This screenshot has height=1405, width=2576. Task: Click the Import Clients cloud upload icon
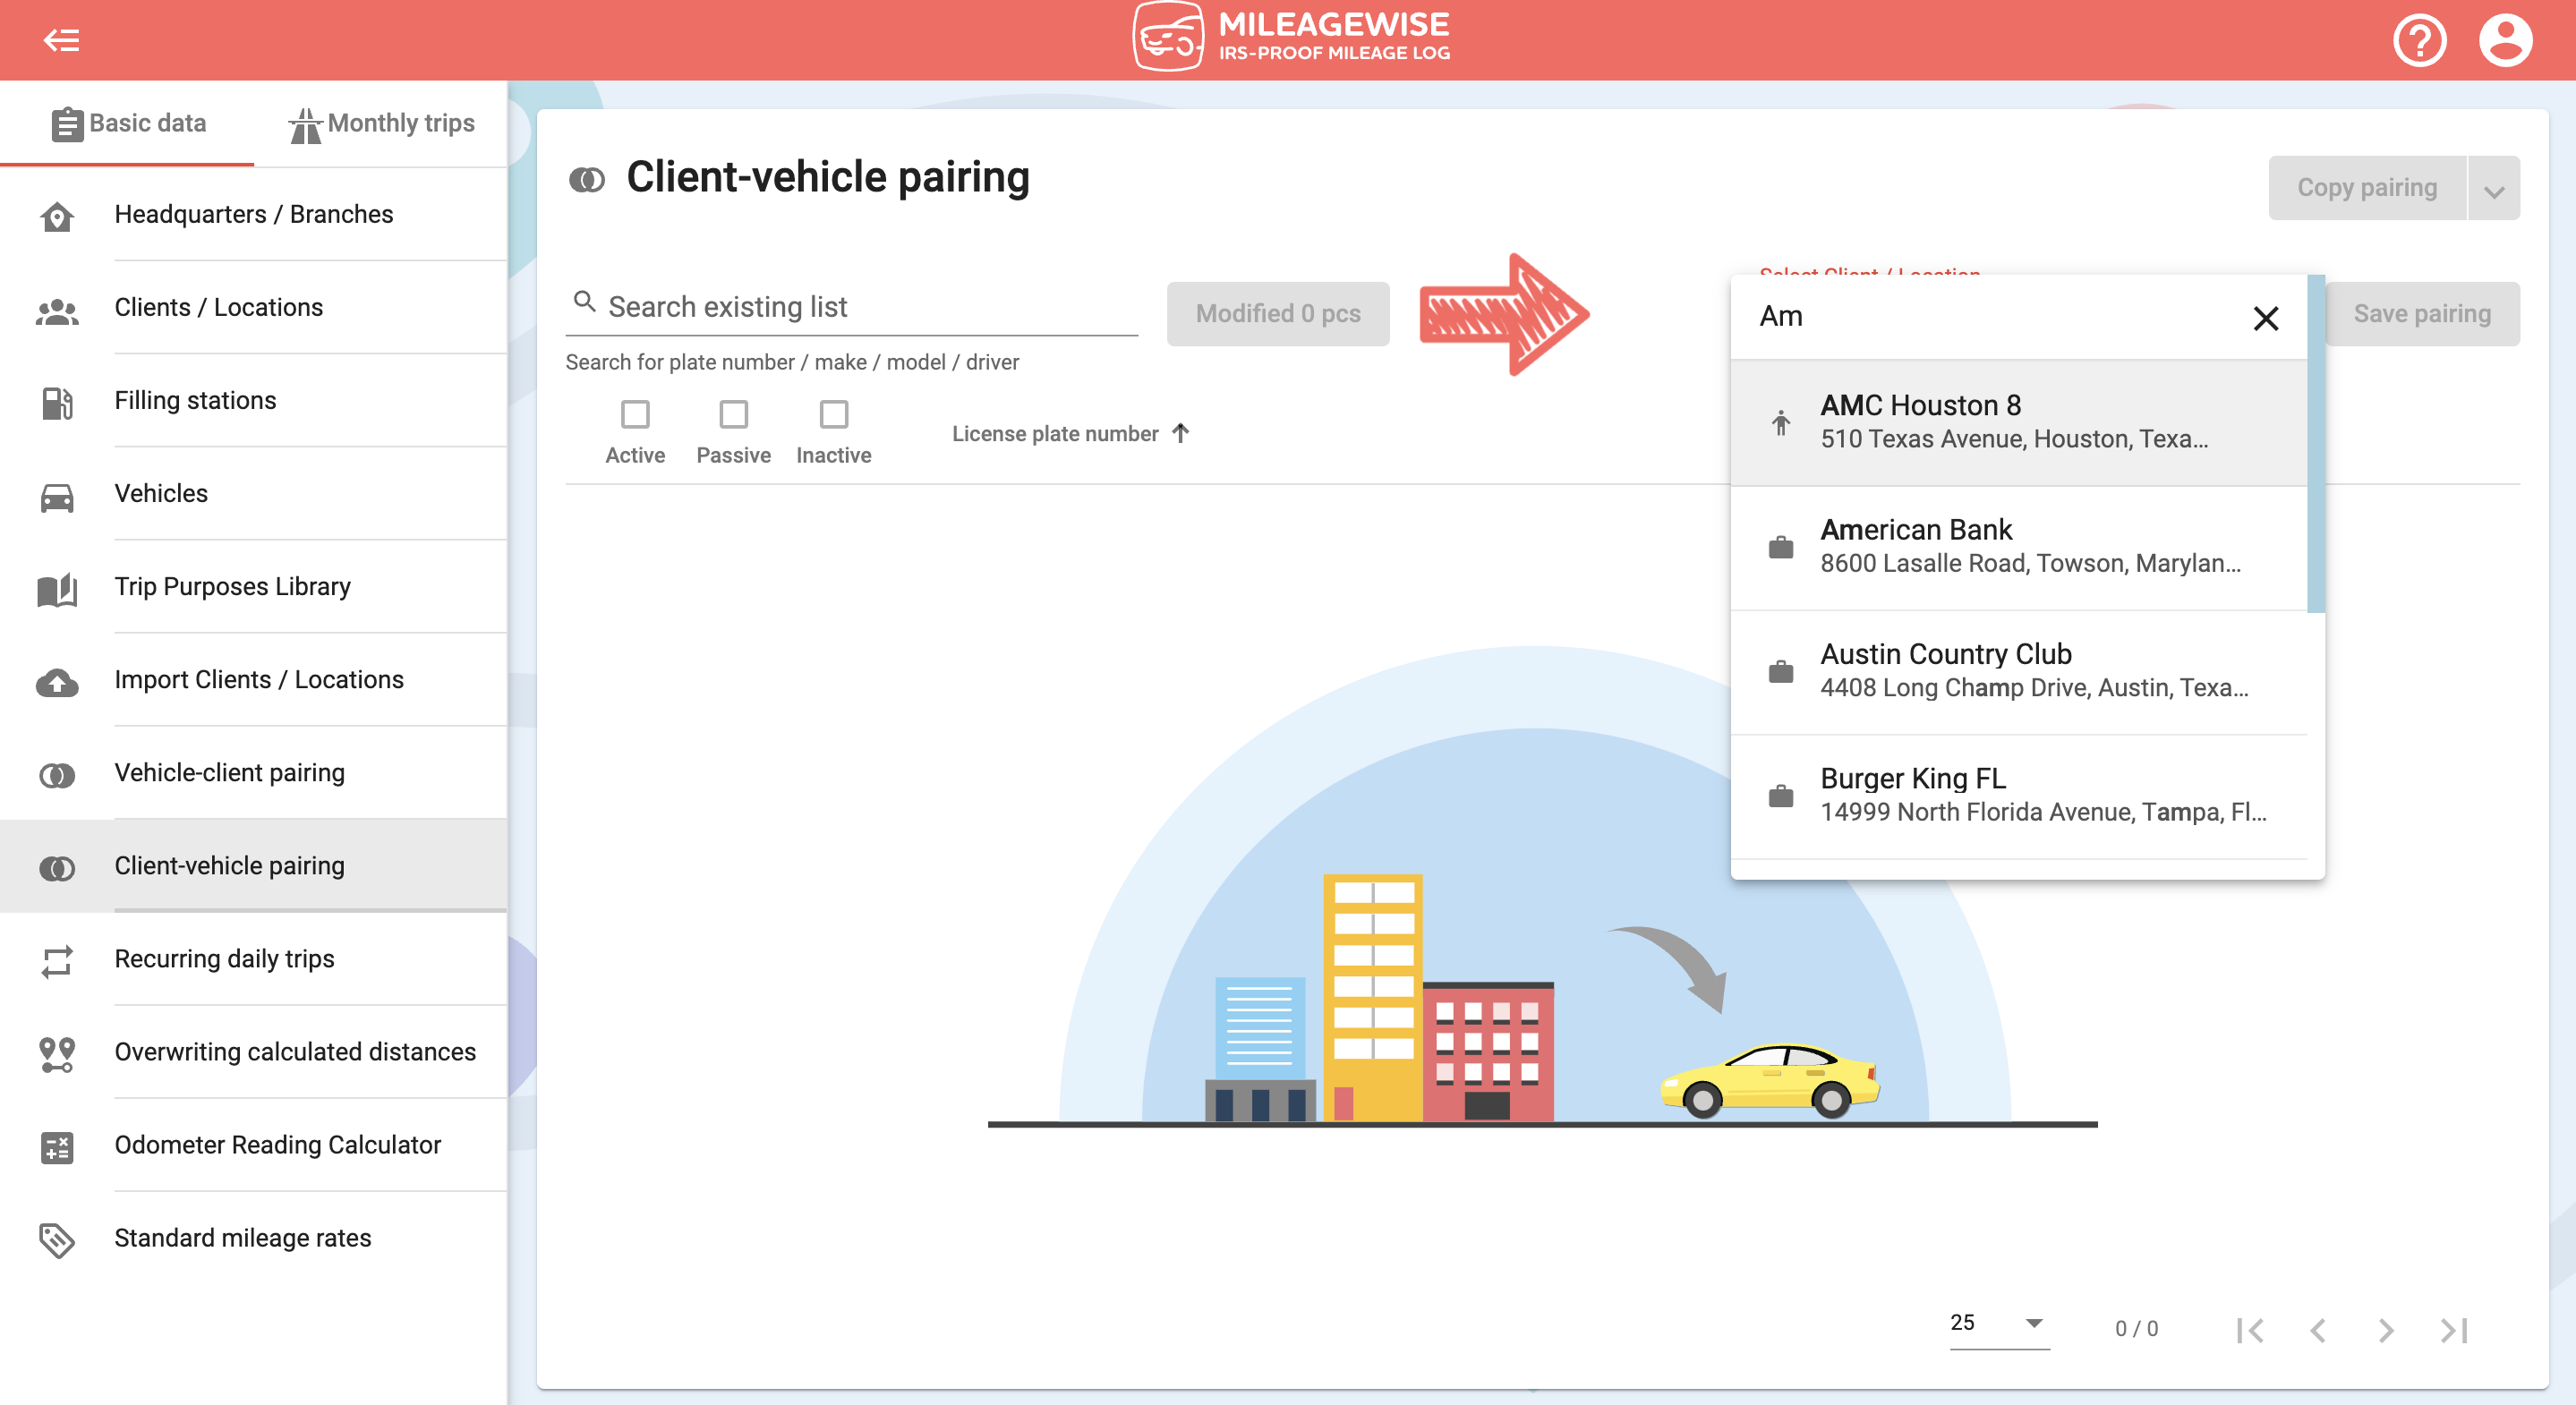tap(57, 681)
